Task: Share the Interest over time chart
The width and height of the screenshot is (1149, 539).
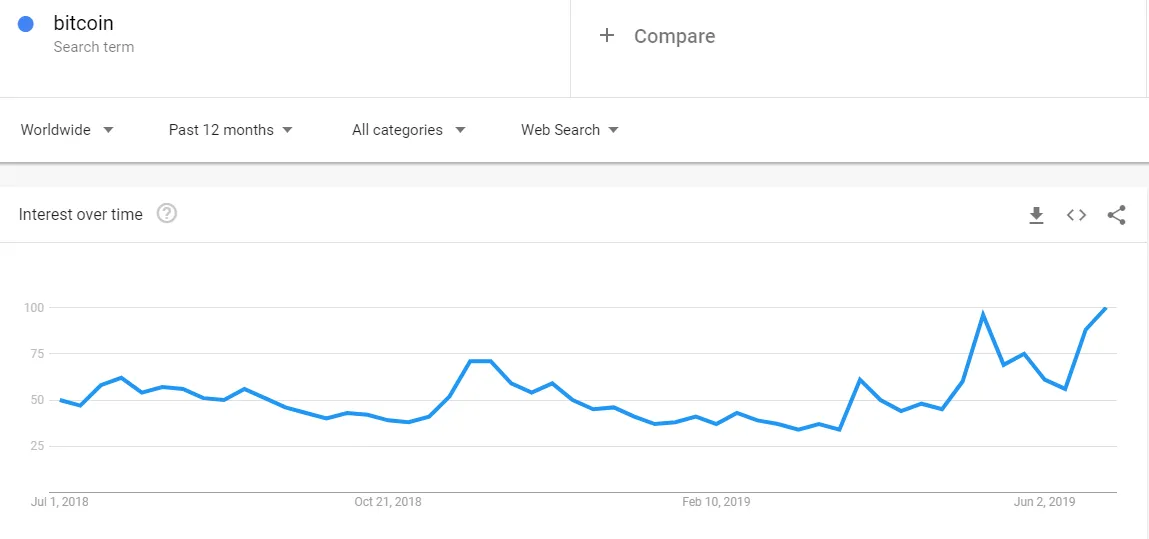Action: coord(1117,215)
